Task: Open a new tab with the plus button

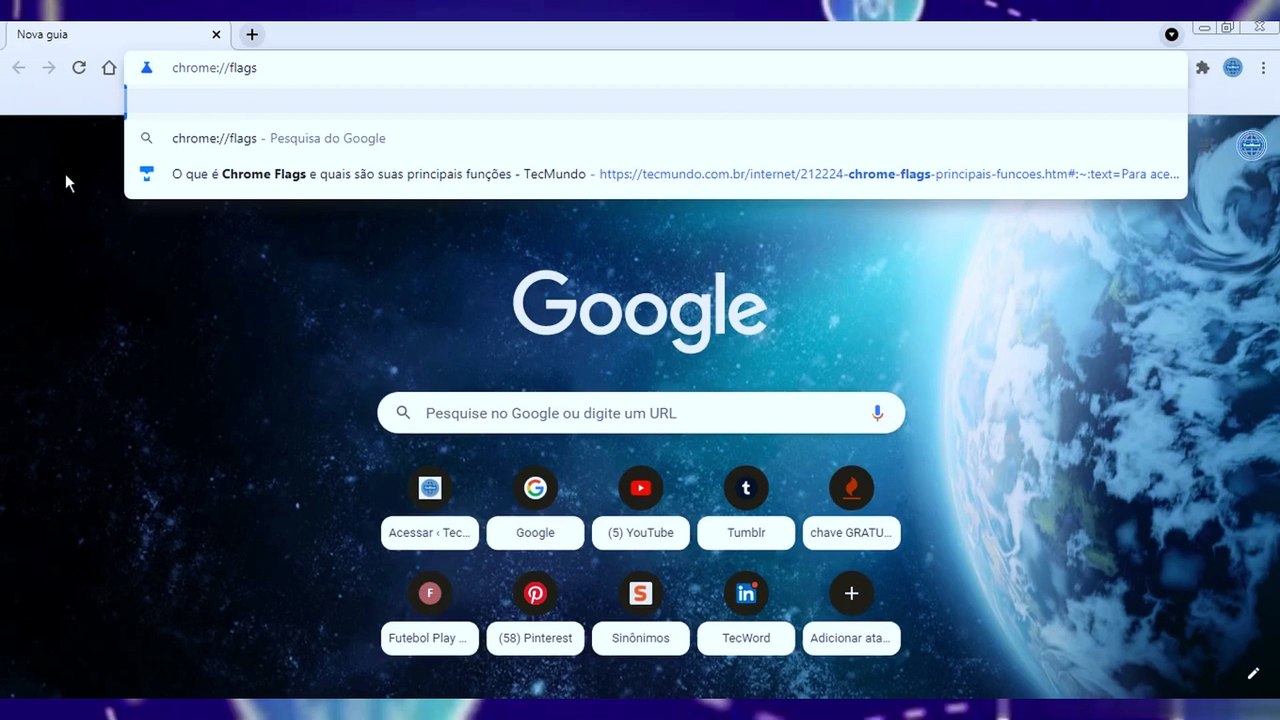Action: tap(252, 34)
